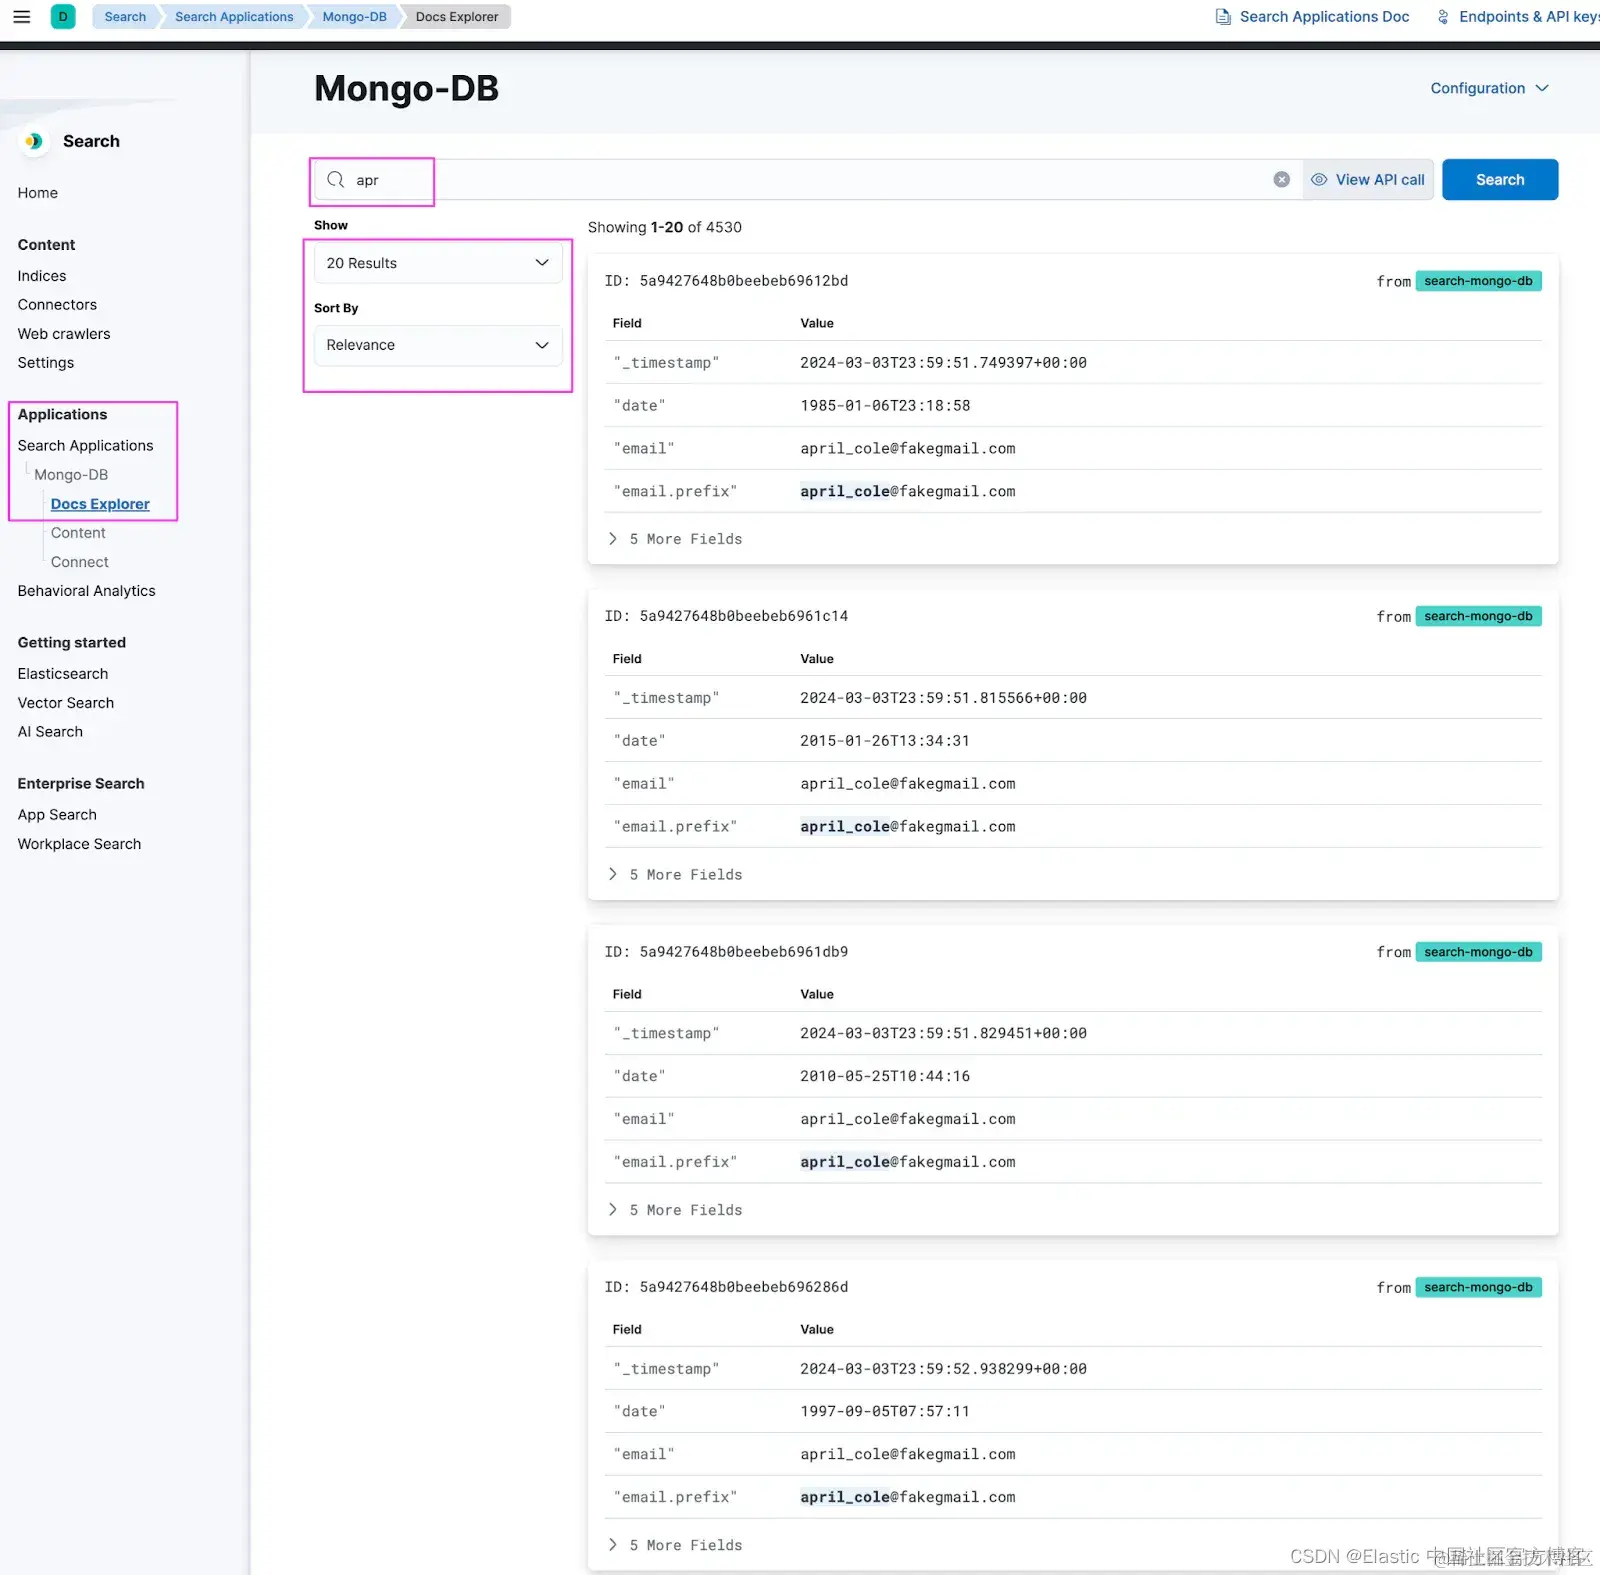The height and width of the screenshot is (1575, 1600).
Task: Expand 5 More Fields for ID ending 612bd
Action: 676,539
